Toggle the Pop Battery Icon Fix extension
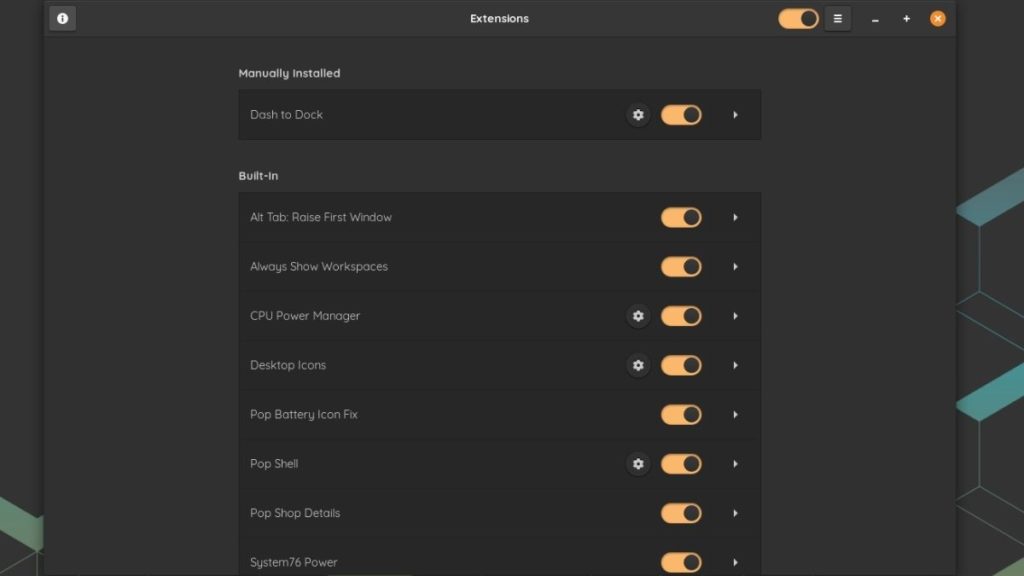The image size is (1024, 576). (681, 414)
